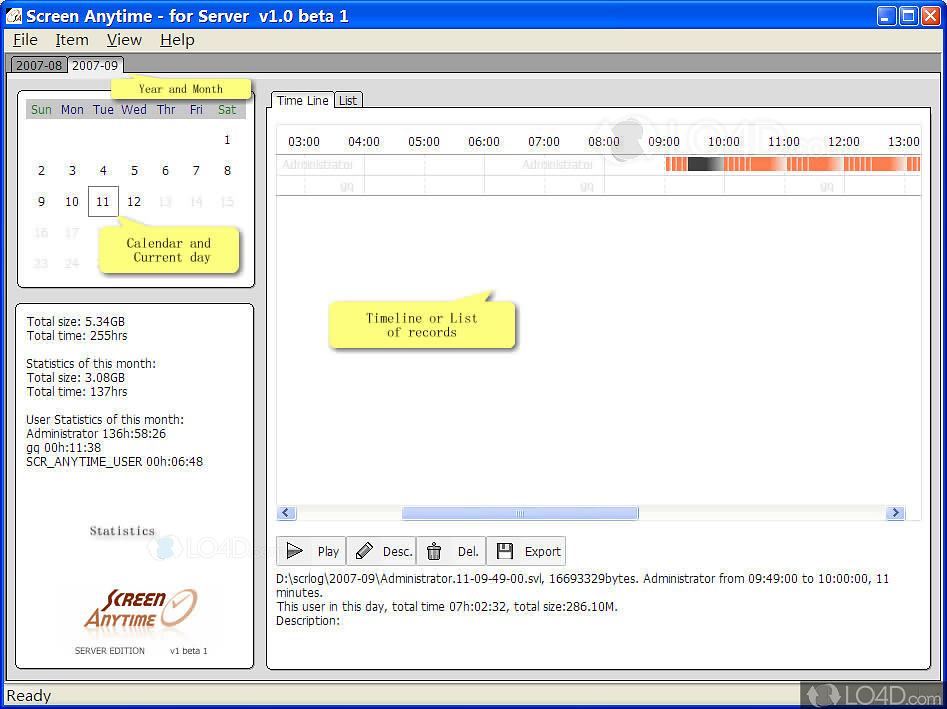Image resolution: width=947 pixels, height=709 pixels.
Task: Open the 2007-08 month tab
Action: [x=38, y=64]
